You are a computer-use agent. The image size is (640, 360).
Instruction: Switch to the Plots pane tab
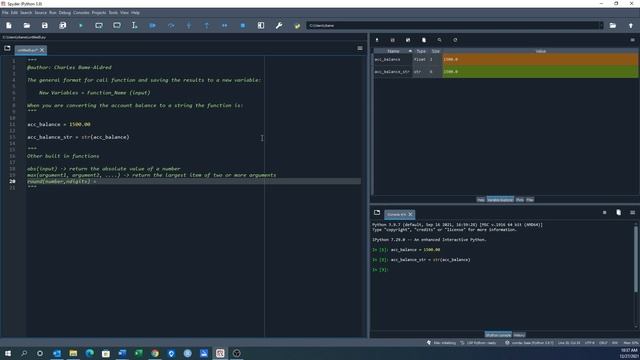(520, 200)
